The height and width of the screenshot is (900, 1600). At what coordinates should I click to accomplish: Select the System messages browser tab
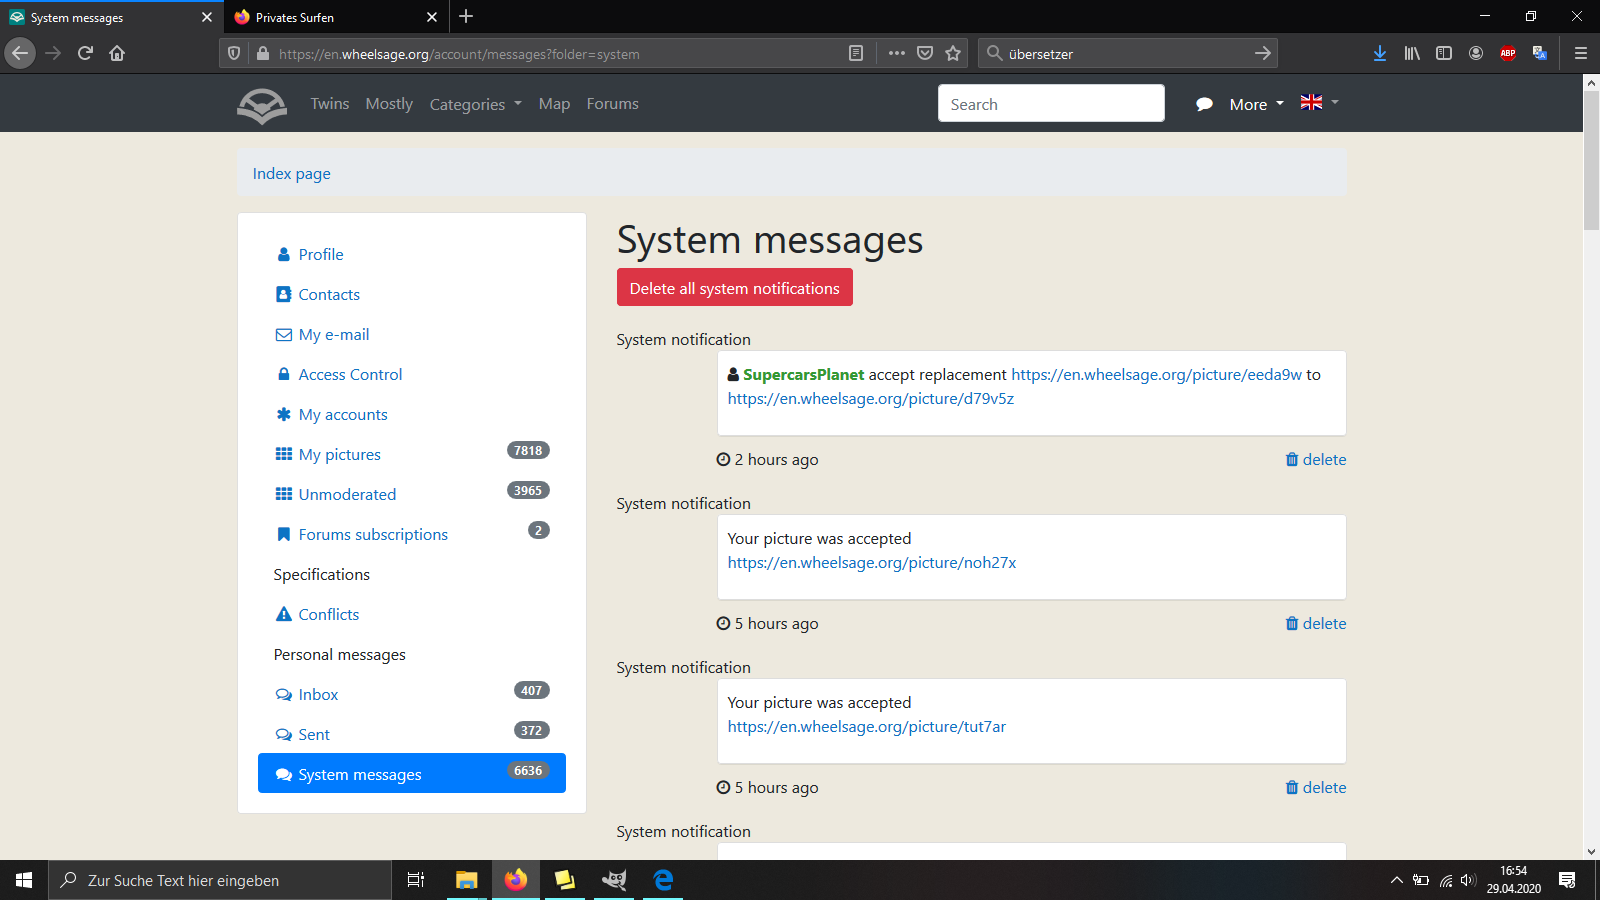111,17
